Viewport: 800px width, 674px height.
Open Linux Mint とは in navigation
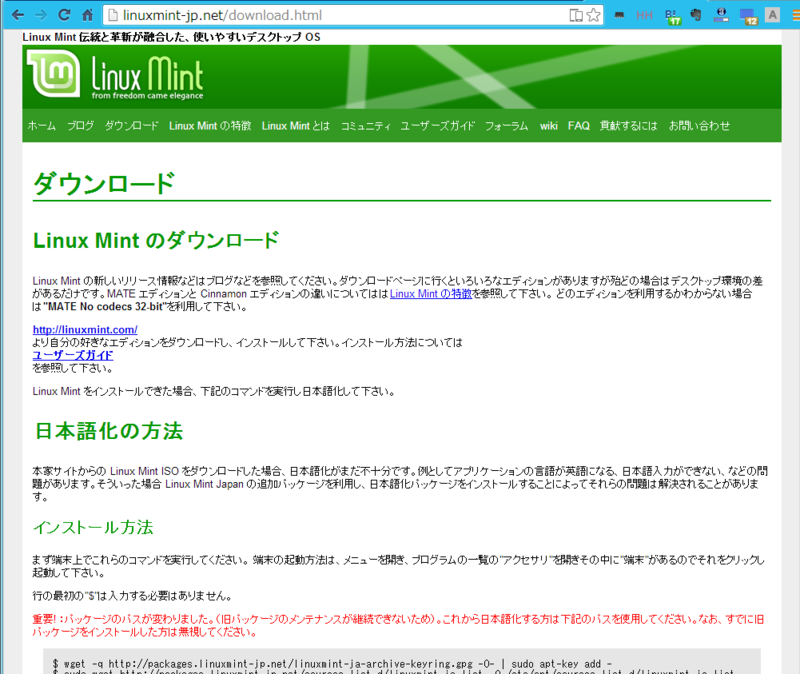pyautogui.click(x=296, y=126)
